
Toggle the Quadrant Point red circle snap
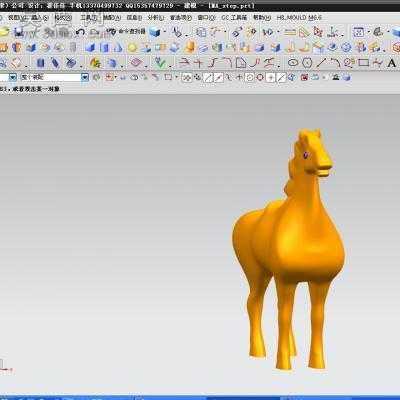(260, 78)
